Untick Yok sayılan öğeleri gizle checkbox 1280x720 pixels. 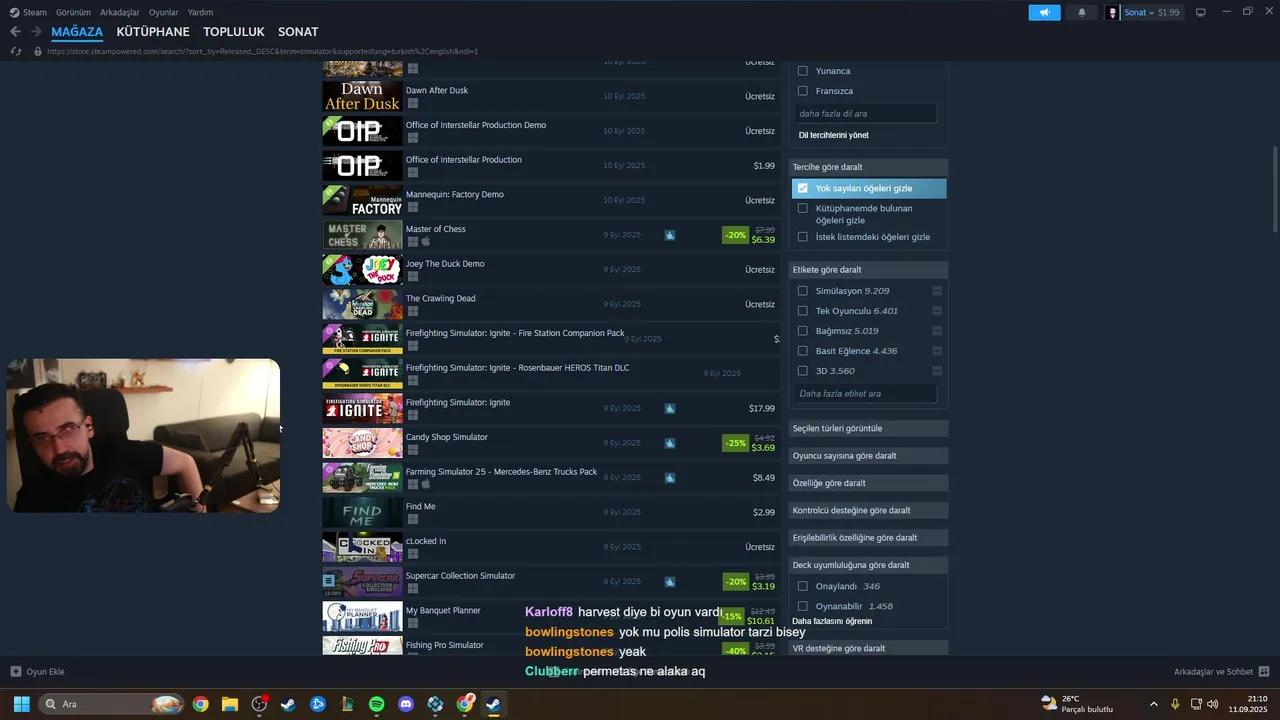coord(802,188)
